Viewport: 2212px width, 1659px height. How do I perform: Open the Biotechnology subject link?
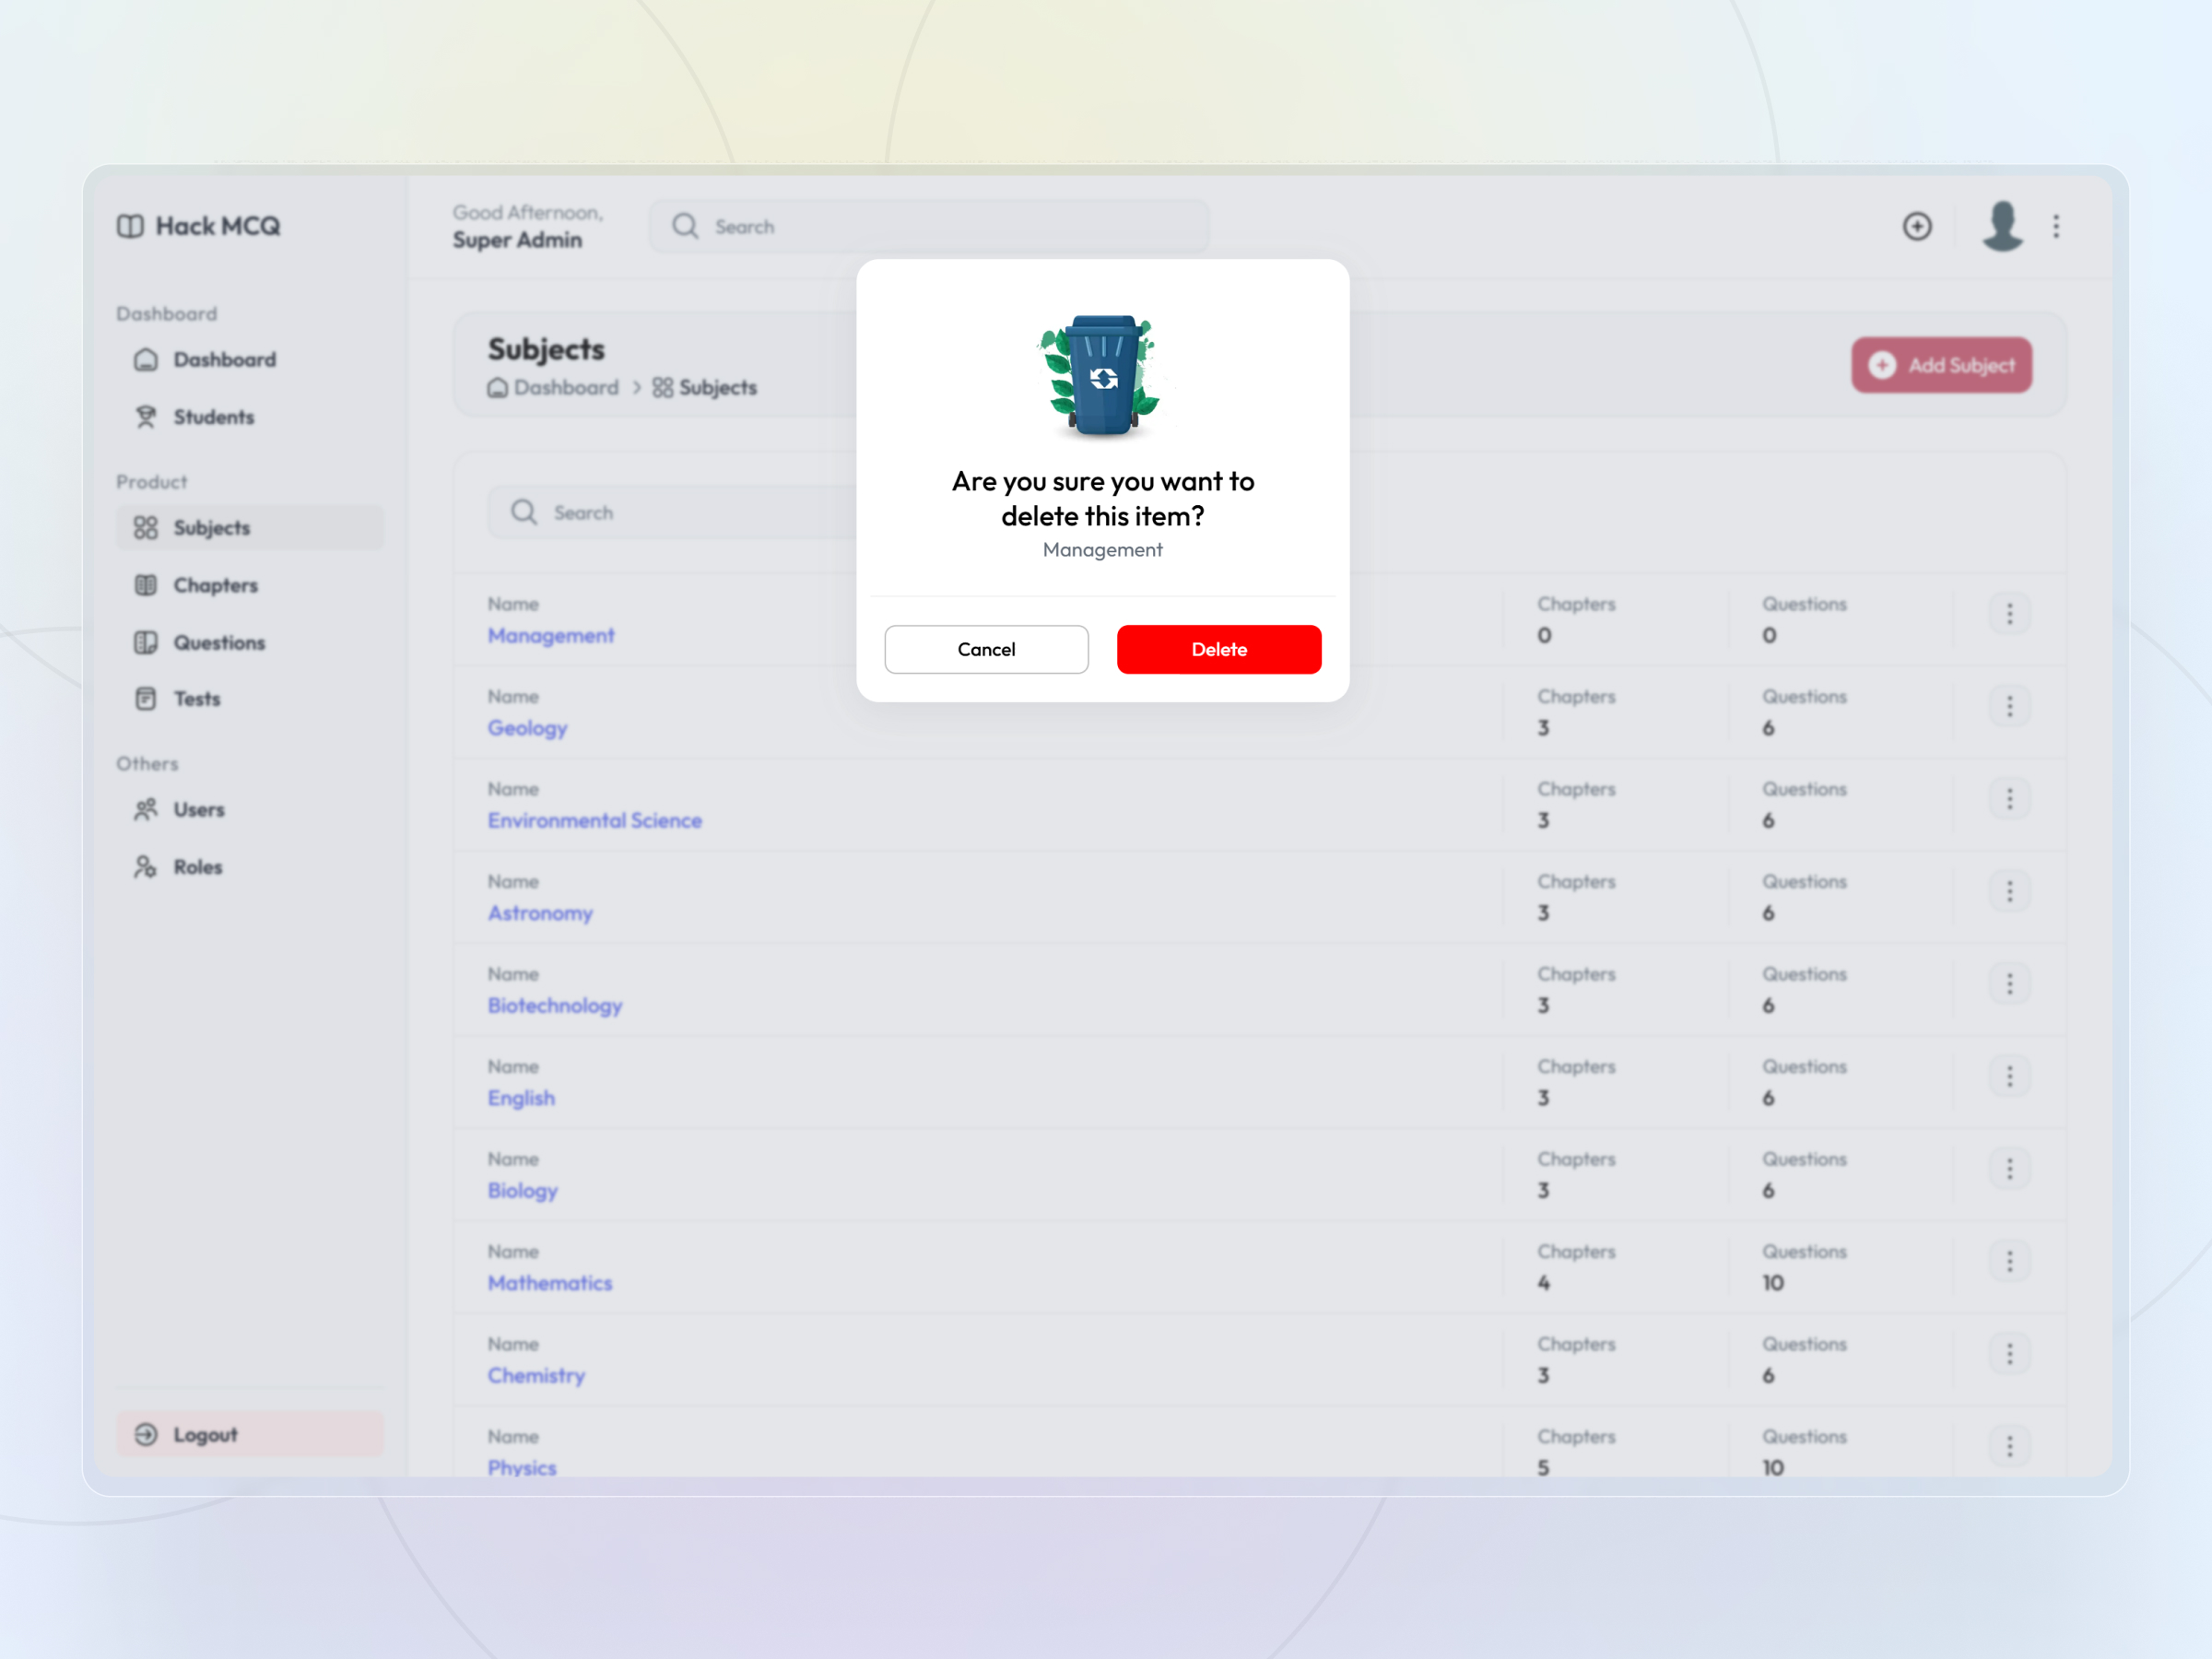(x=555, y=1006)
